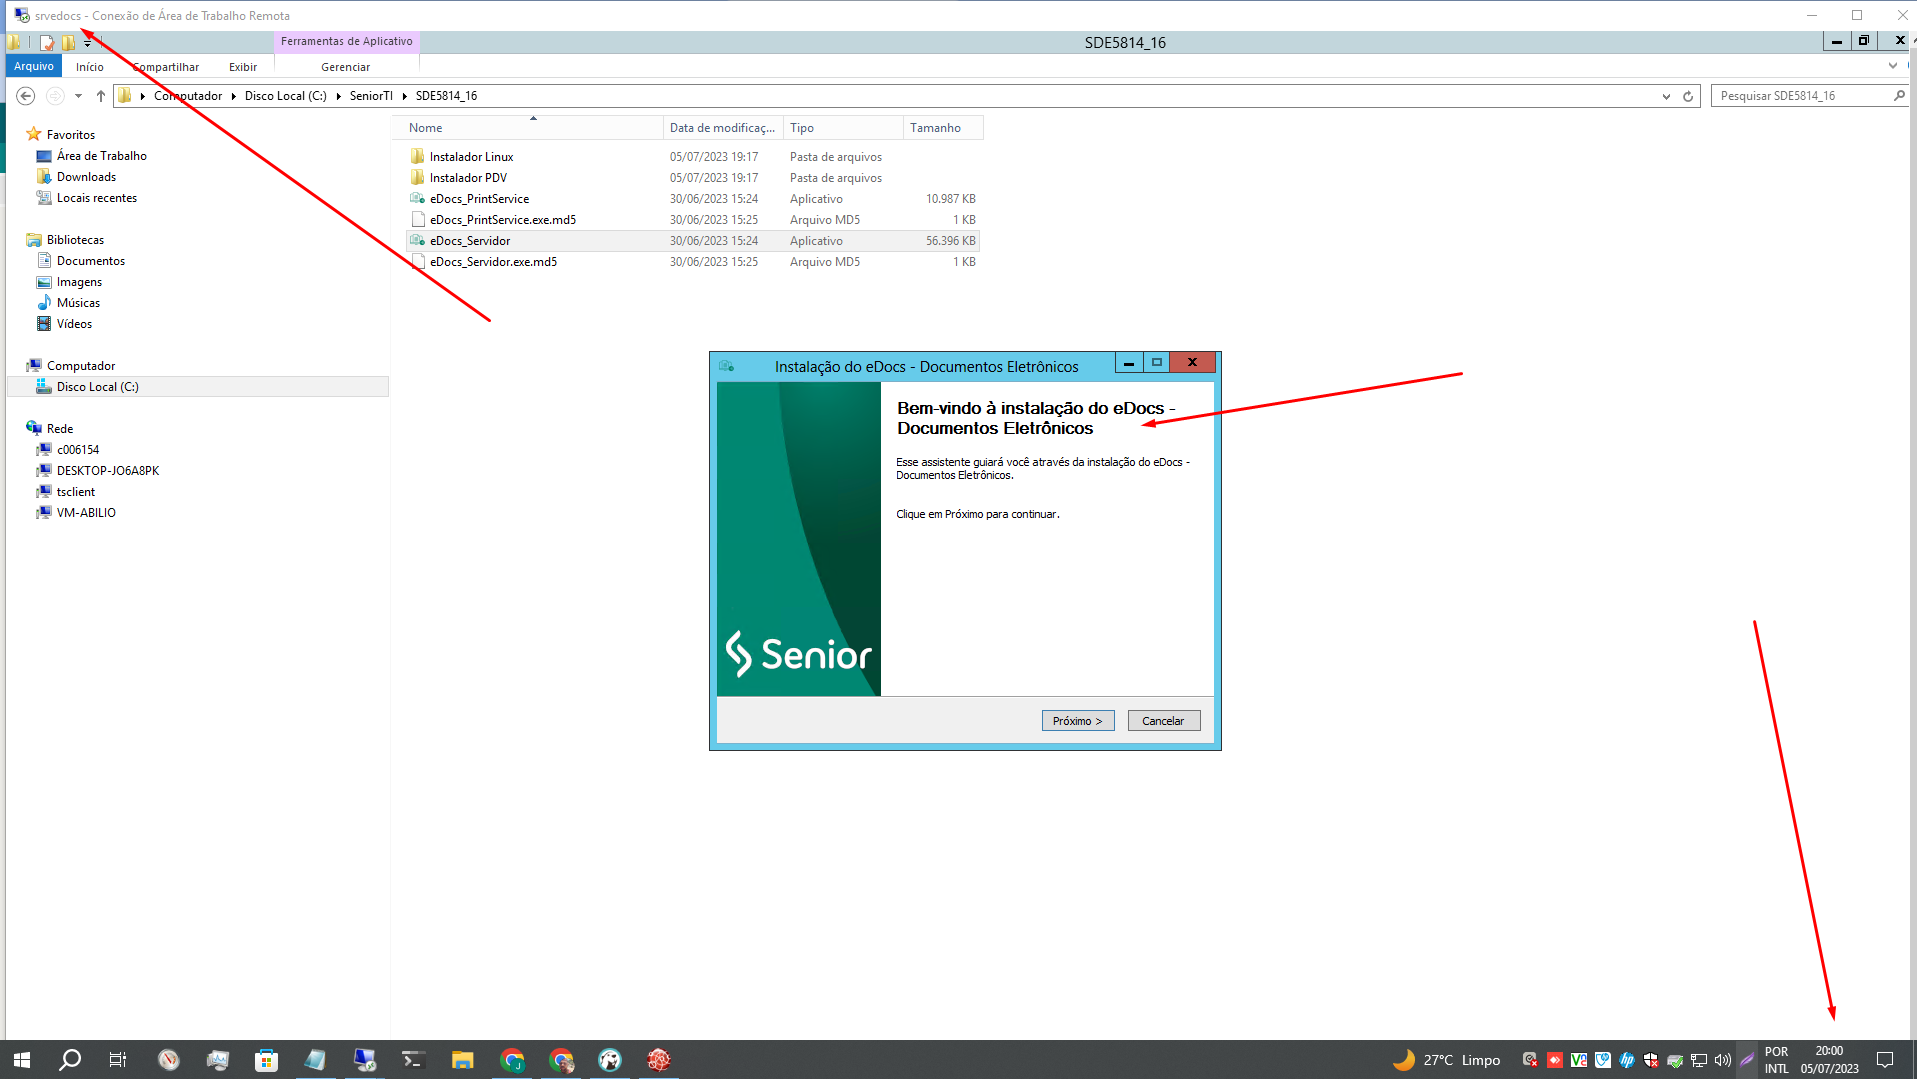Select the Instalador Linux folder
Screen dimensions: 1917x1079
tap(471, 157)
